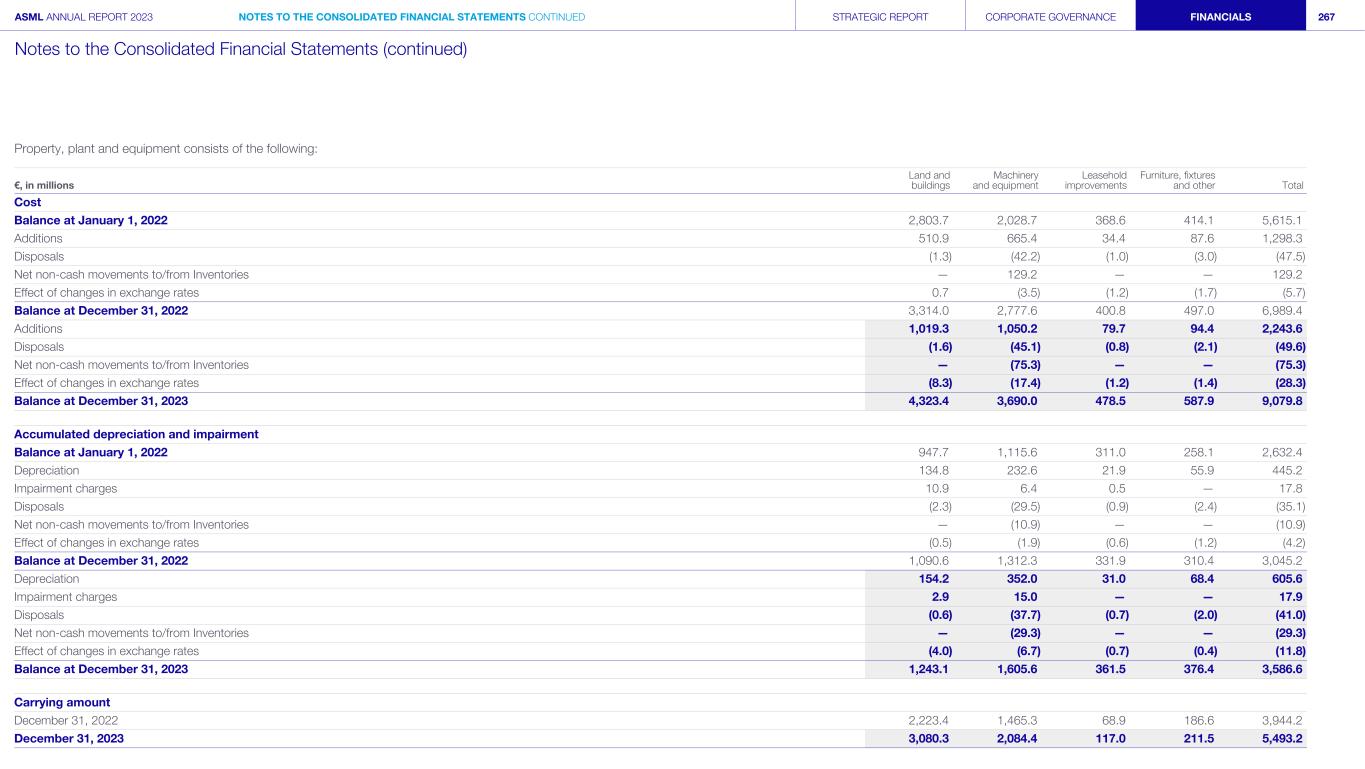Click page number 267 in the header
This screenshot has width=1365, height=769.
(1326, 17)
